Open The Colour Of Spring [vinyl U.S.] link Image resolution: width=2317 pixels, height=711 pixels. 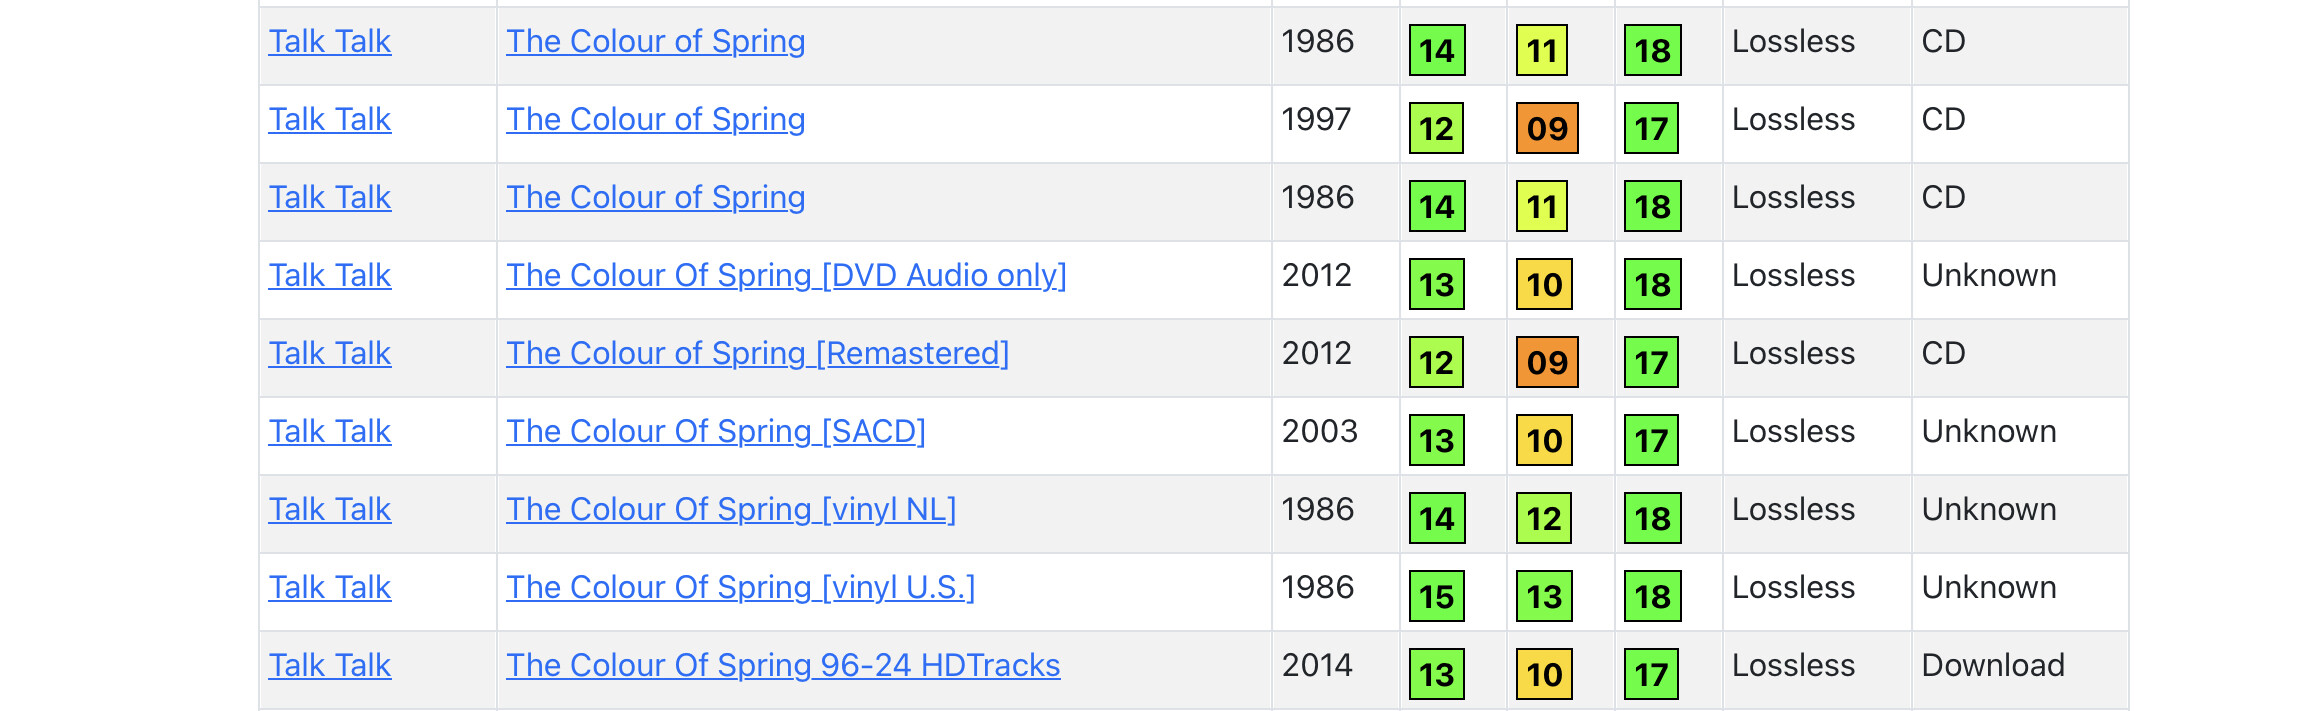[740, 587]
